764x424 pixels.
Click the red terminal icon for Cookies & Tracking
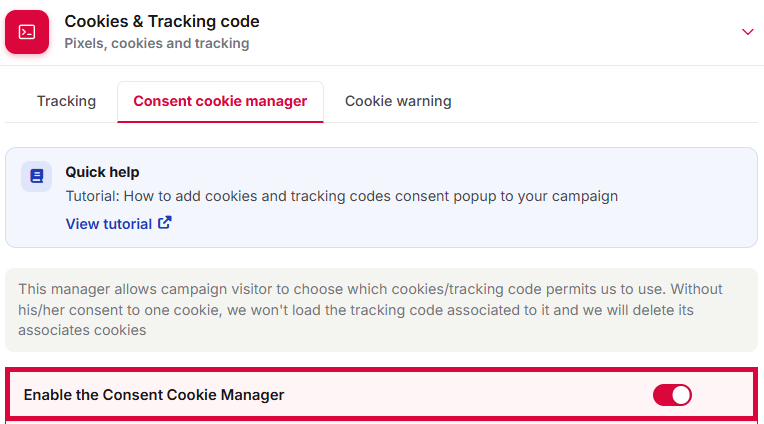pyautogui.click(x=27, y=32)
